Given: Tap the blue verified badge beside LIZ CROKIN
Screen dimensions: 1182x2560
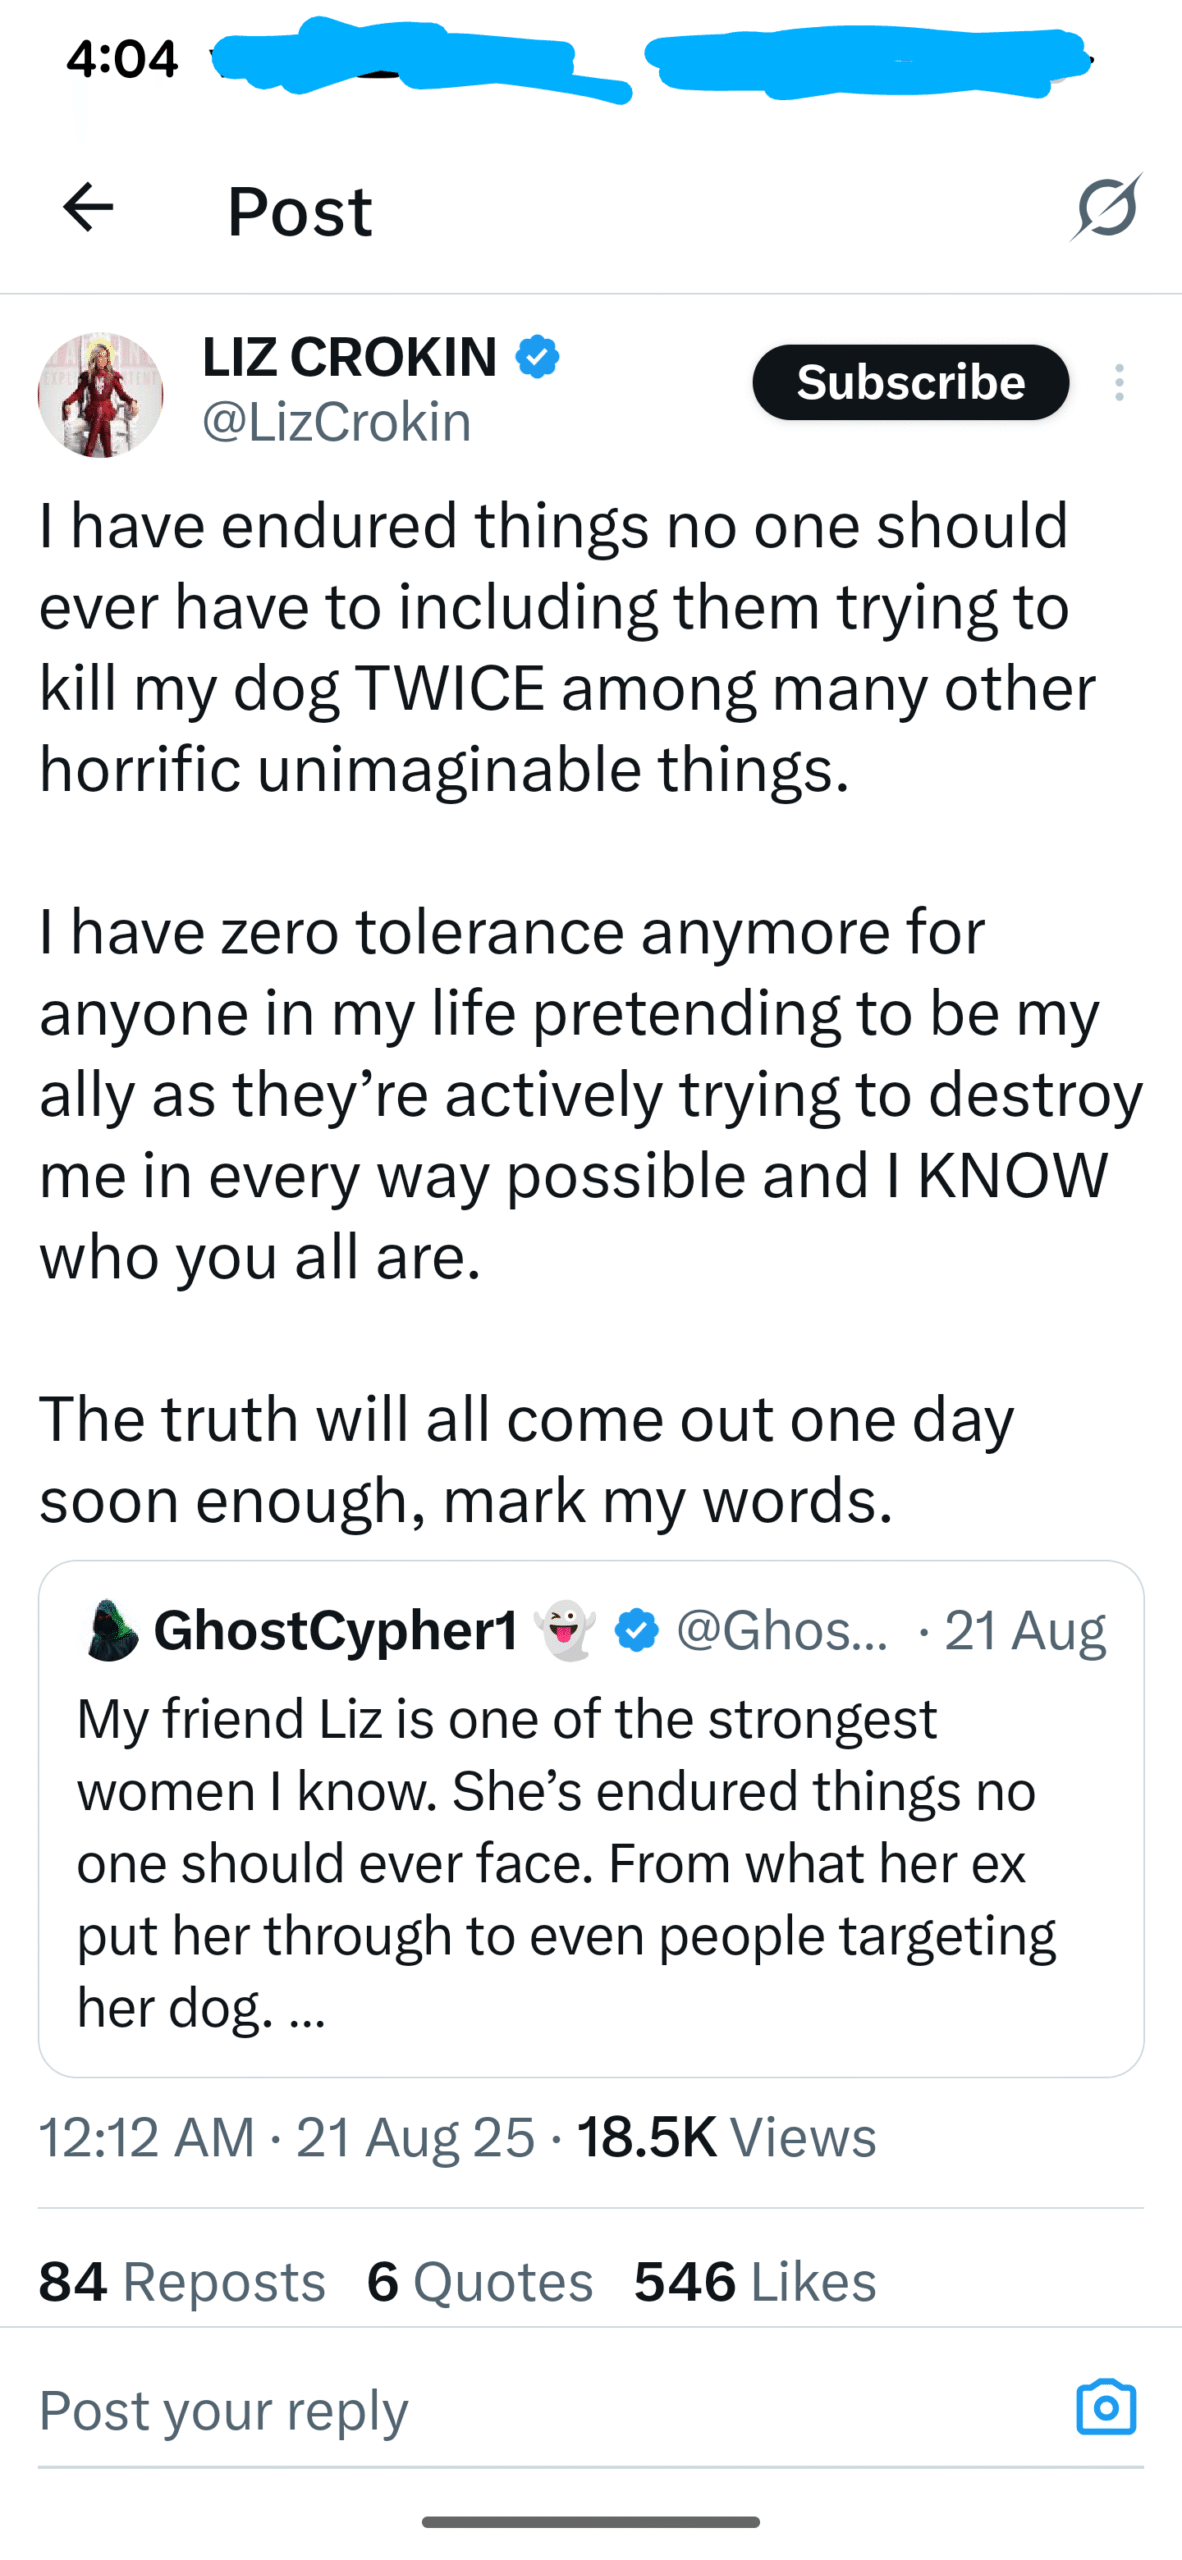Looking at the screenshot, I should pyautogui.click(x=538, y=357).
